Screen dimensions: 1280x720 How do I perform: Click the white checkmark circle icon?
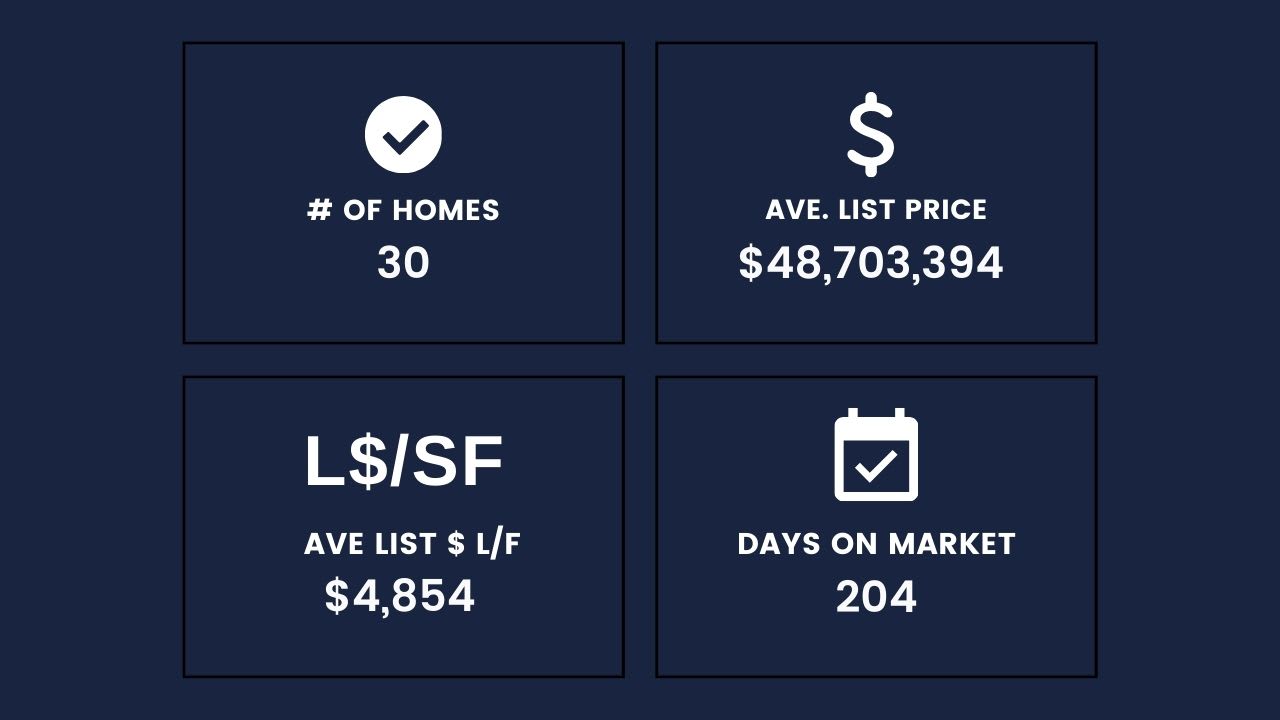403,135
